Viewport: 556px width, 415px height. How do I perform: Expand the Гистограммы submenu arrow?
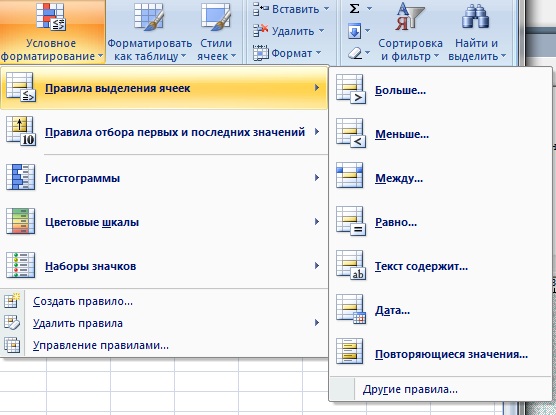pos(317,177)
